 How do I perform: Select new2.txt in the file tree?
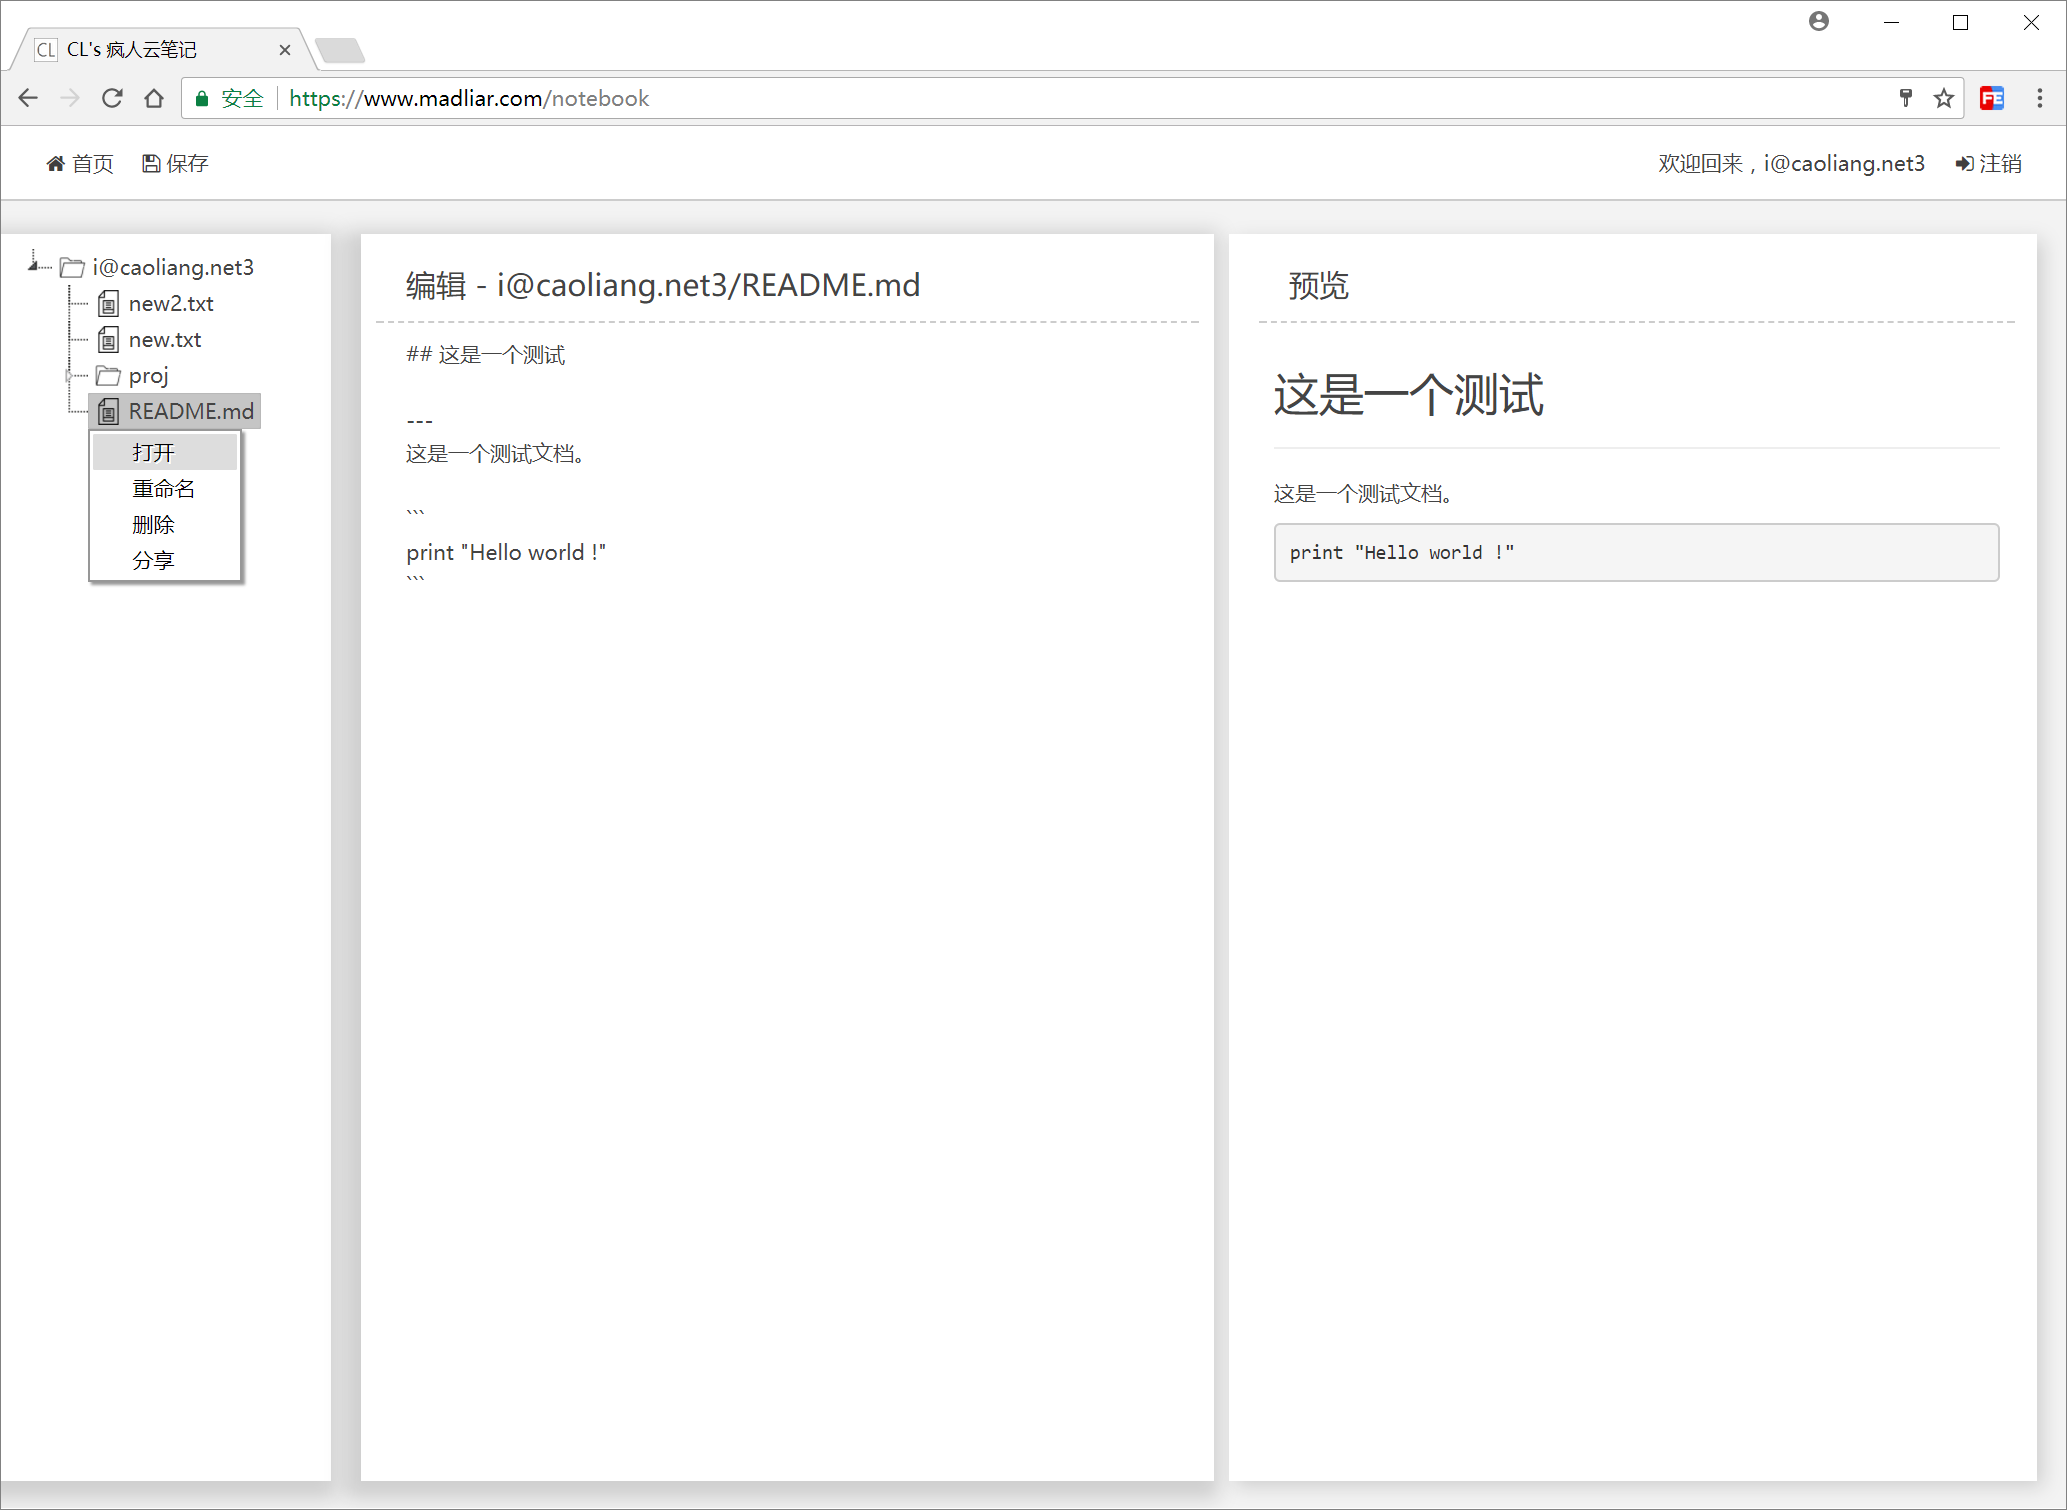171,304
